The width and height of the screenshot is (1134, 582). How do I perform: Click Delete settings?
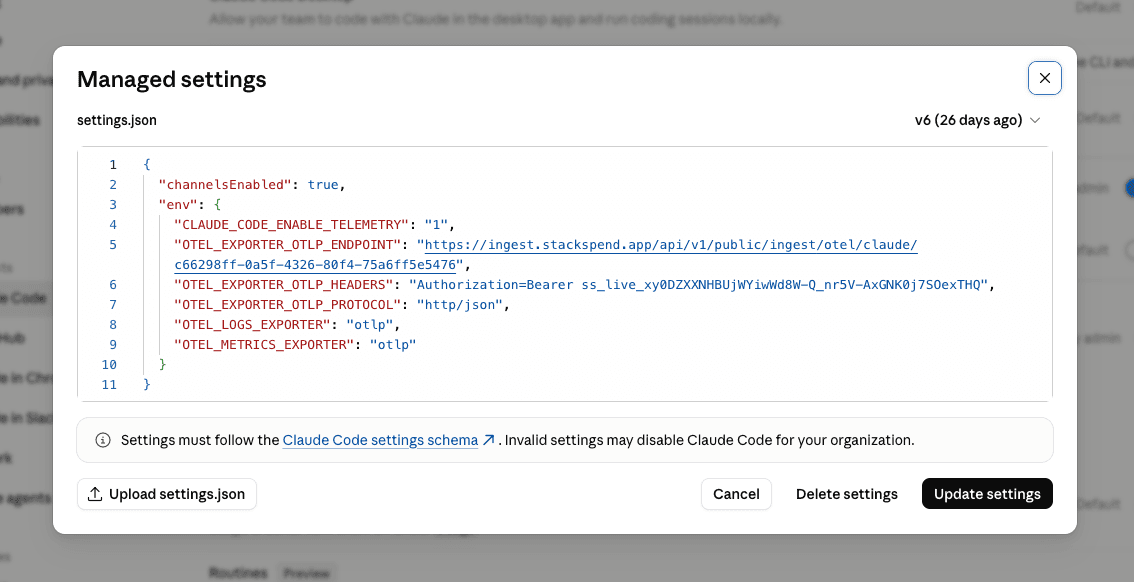[846, 494]
